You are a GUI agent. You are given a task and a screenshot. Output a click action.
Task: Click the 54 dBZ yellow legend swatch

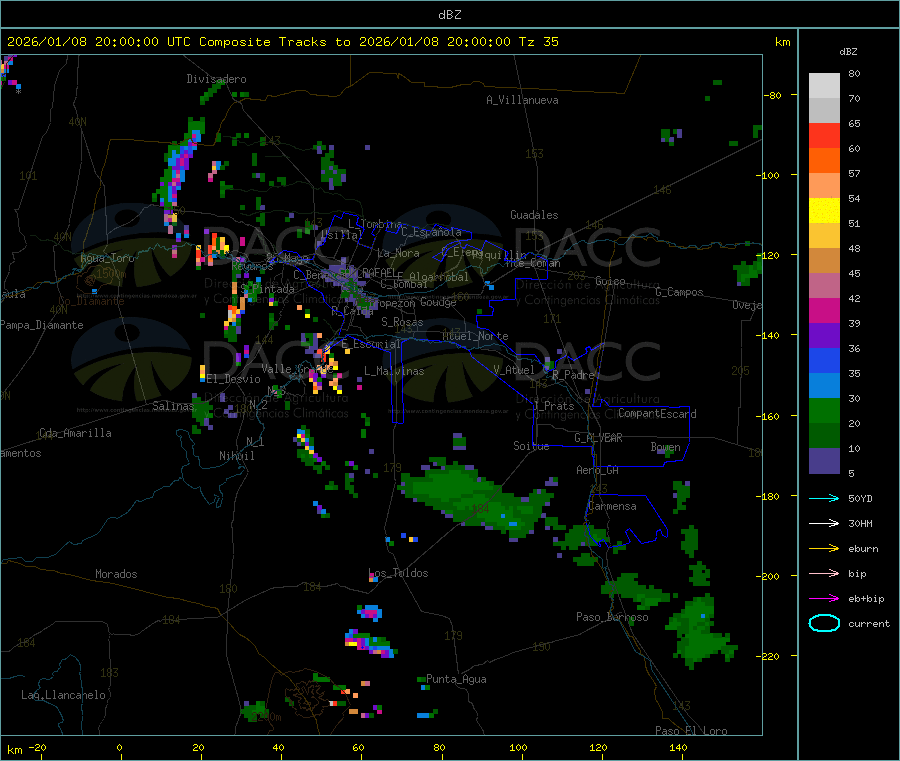pos(824,211)
